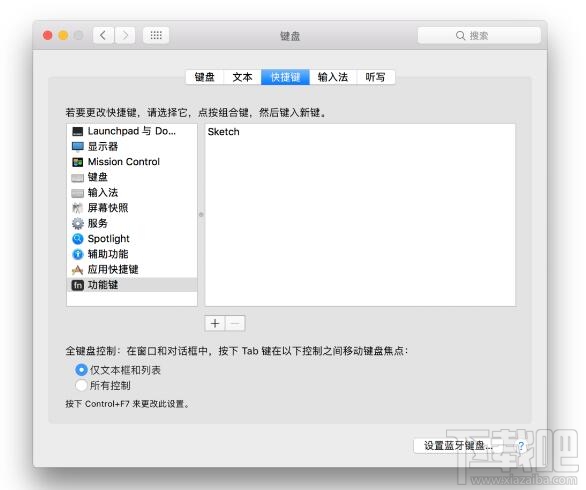
Task: Open help with the question mark
Action: click(x=521, y=446)
